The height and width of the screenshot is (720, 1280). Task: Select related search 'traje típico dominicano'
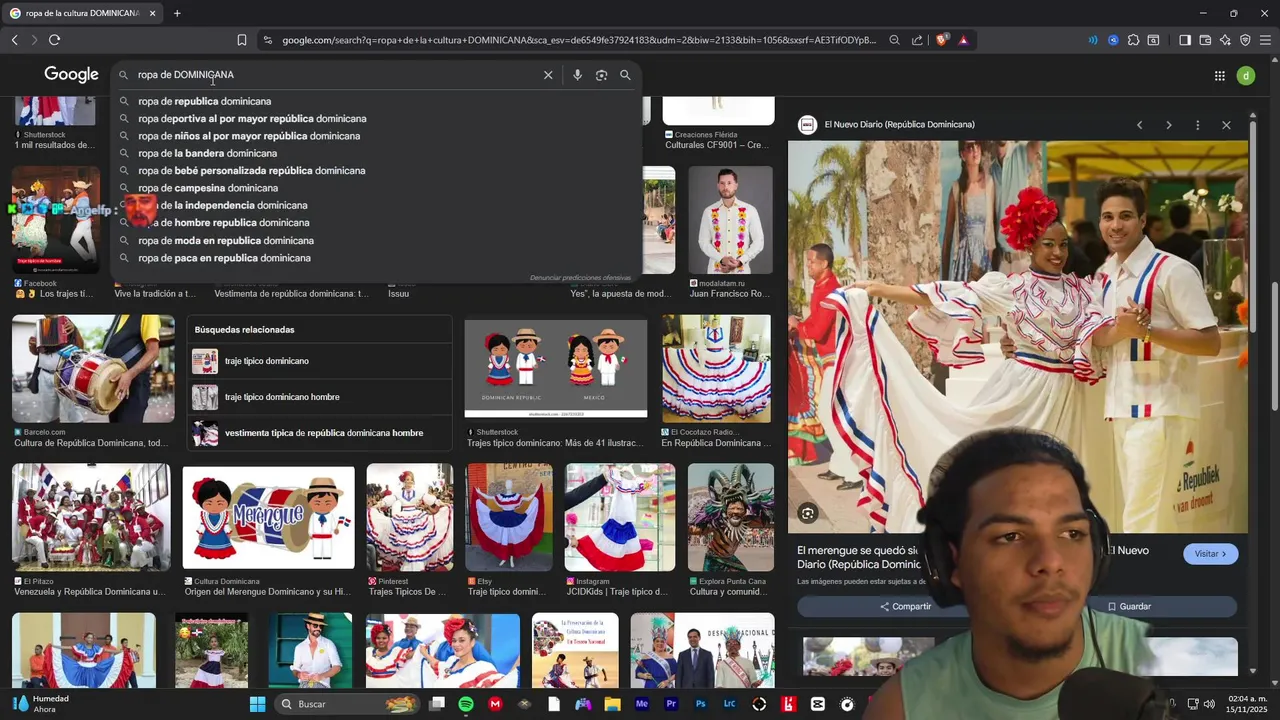pos(319,361)
